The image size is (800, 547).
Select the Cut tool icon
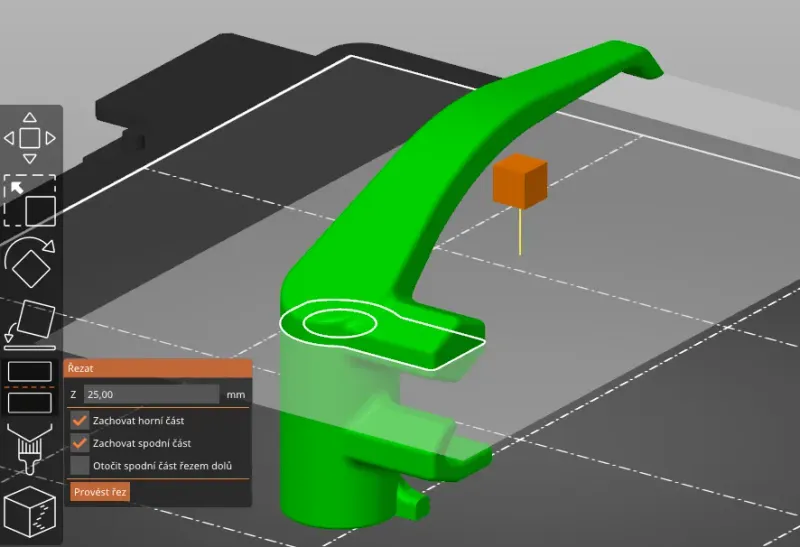coord(30,387)
